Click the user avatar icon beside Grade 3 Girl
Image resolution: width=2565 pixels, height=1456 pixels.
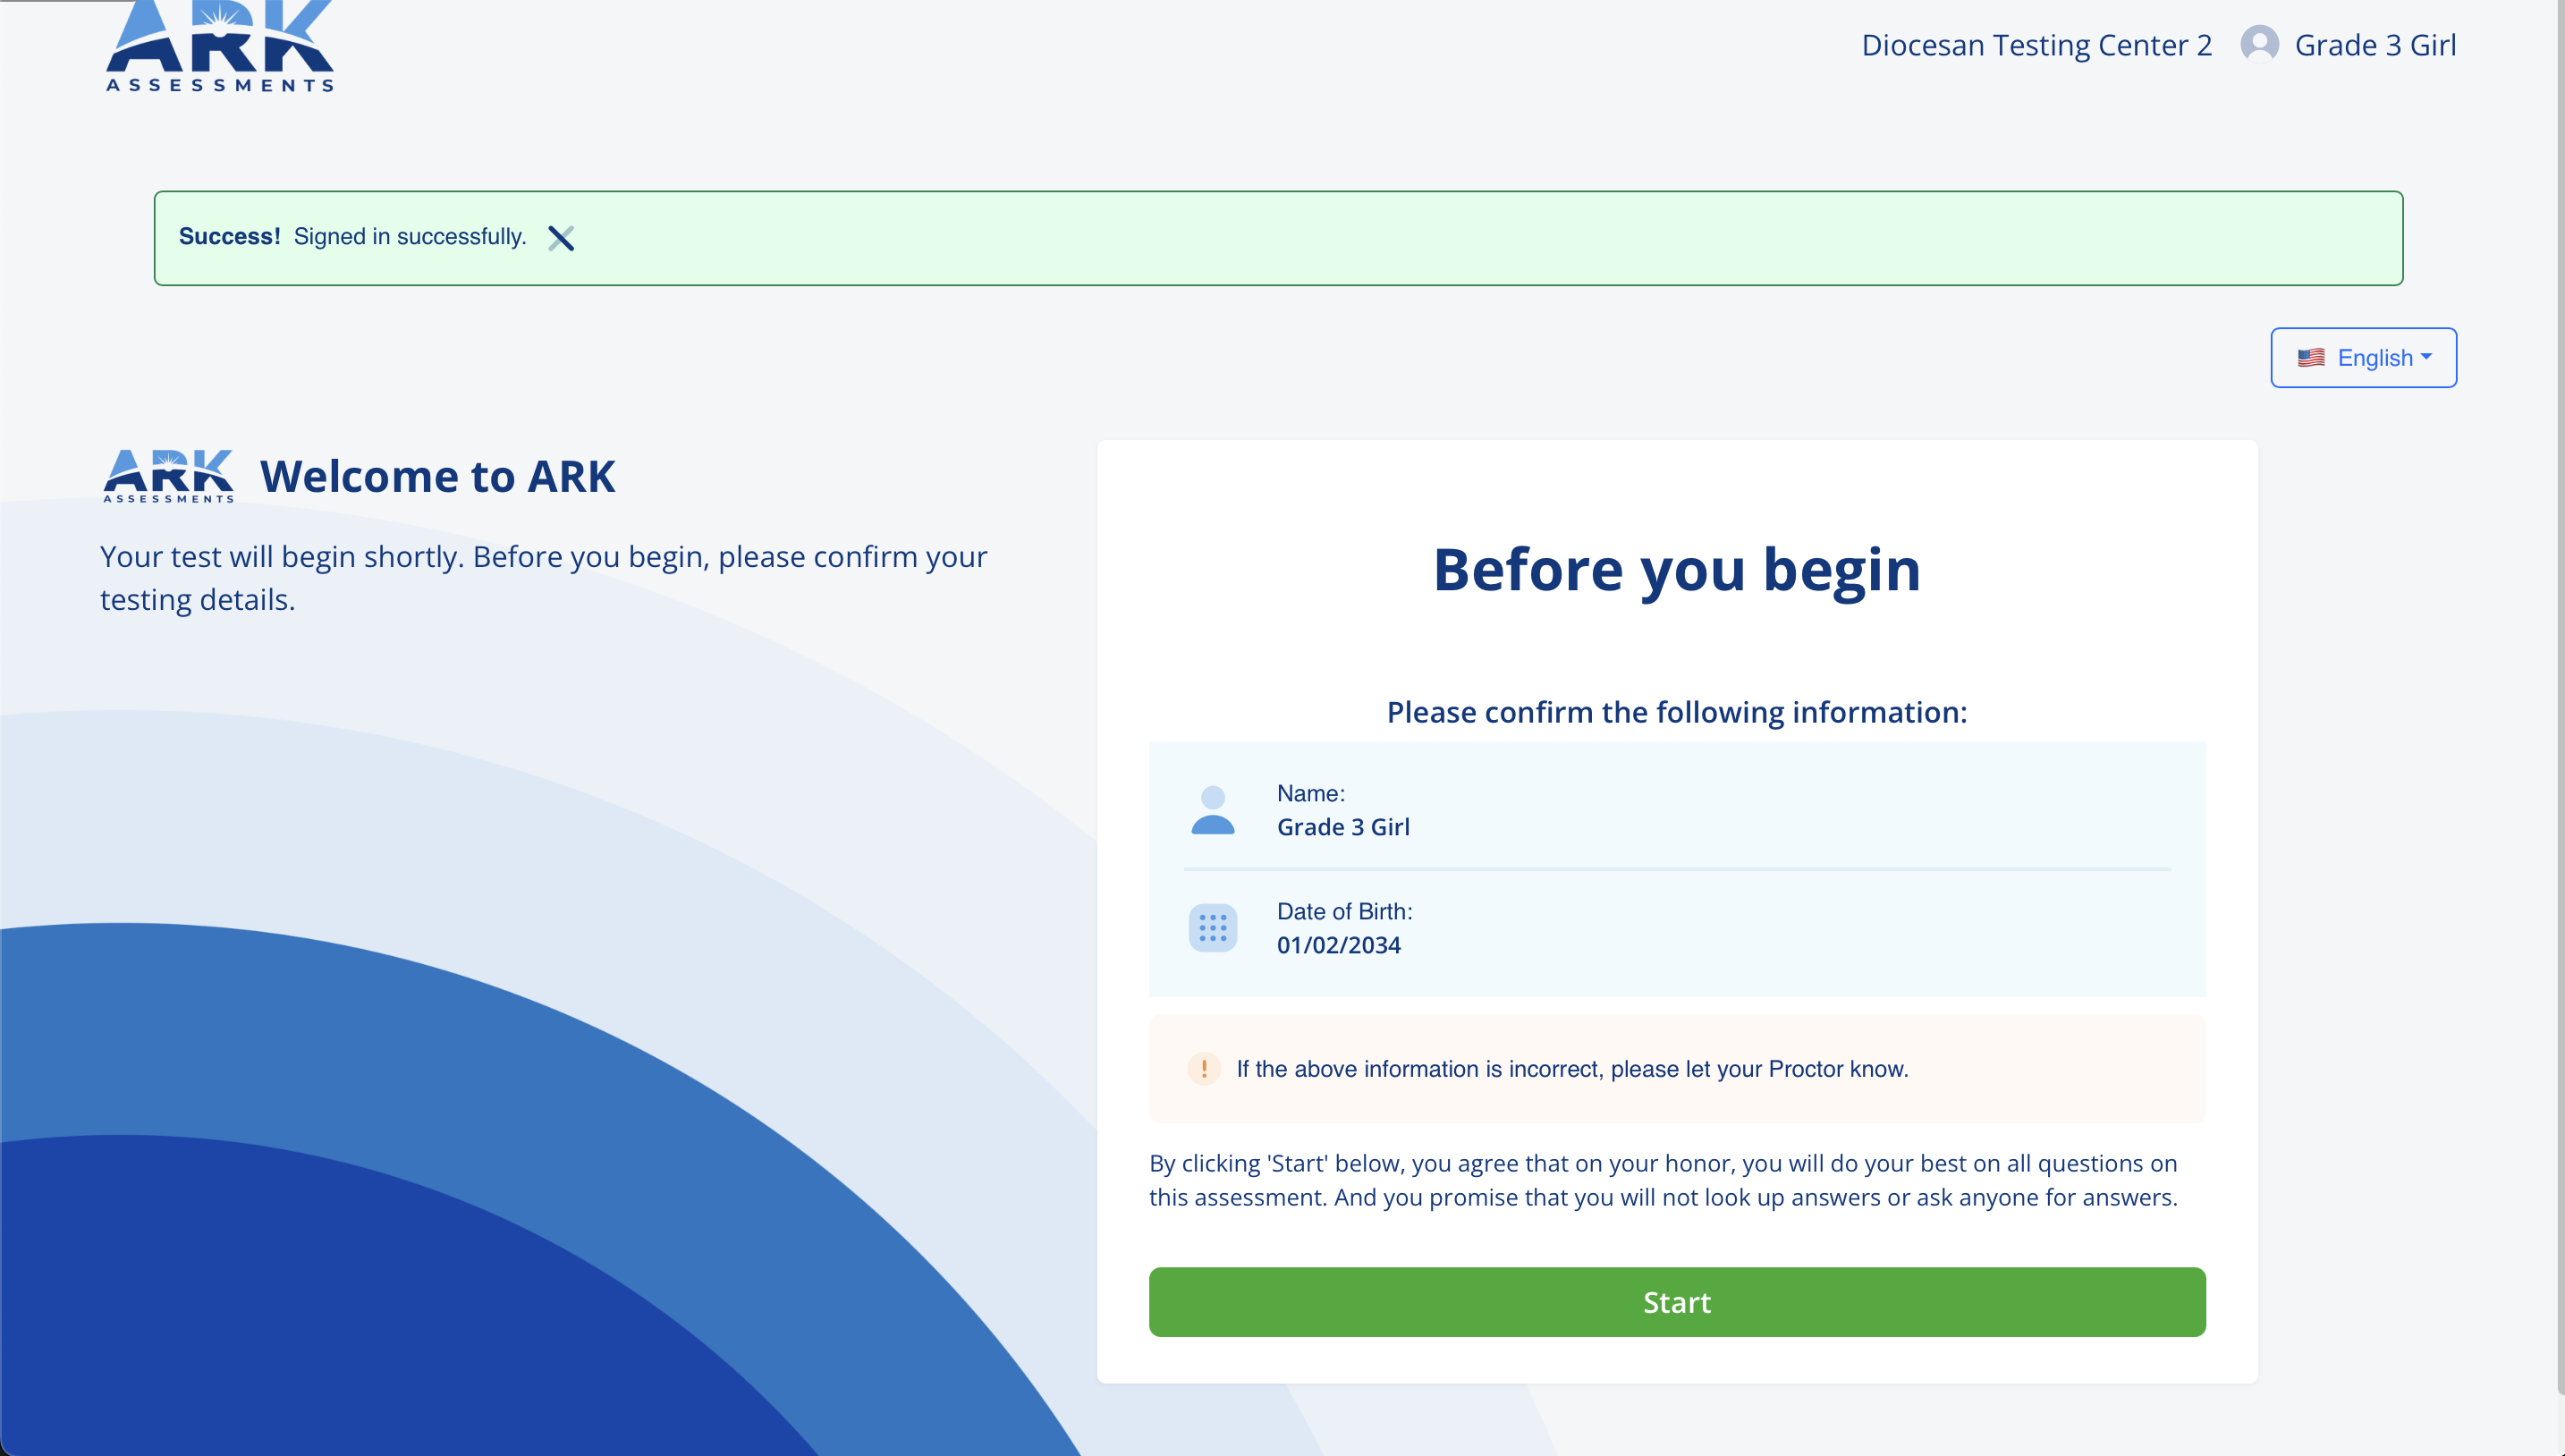[2259, 45]
